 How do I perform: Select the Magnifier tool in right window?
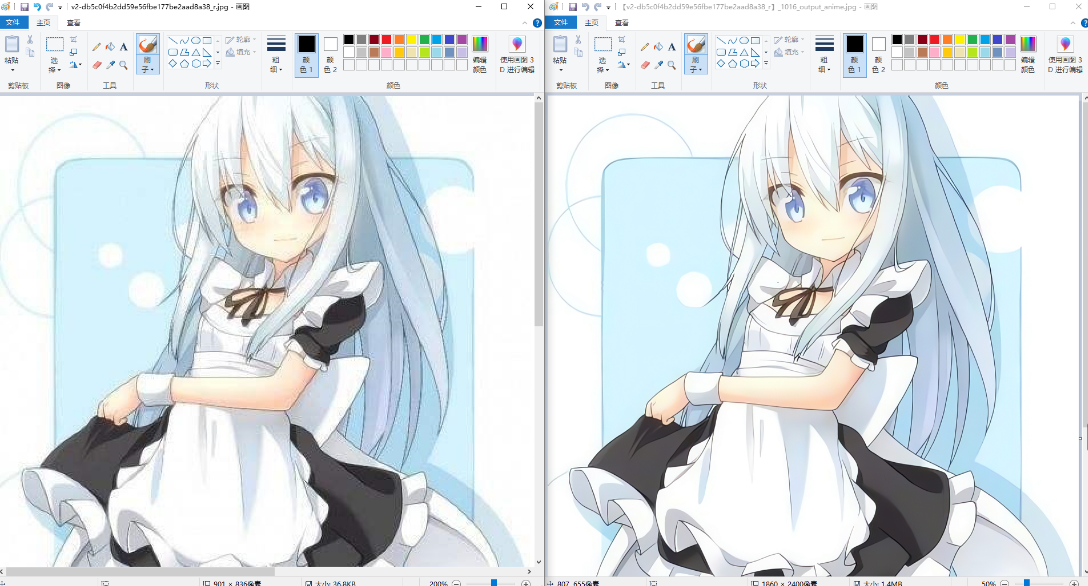(671, 64)
